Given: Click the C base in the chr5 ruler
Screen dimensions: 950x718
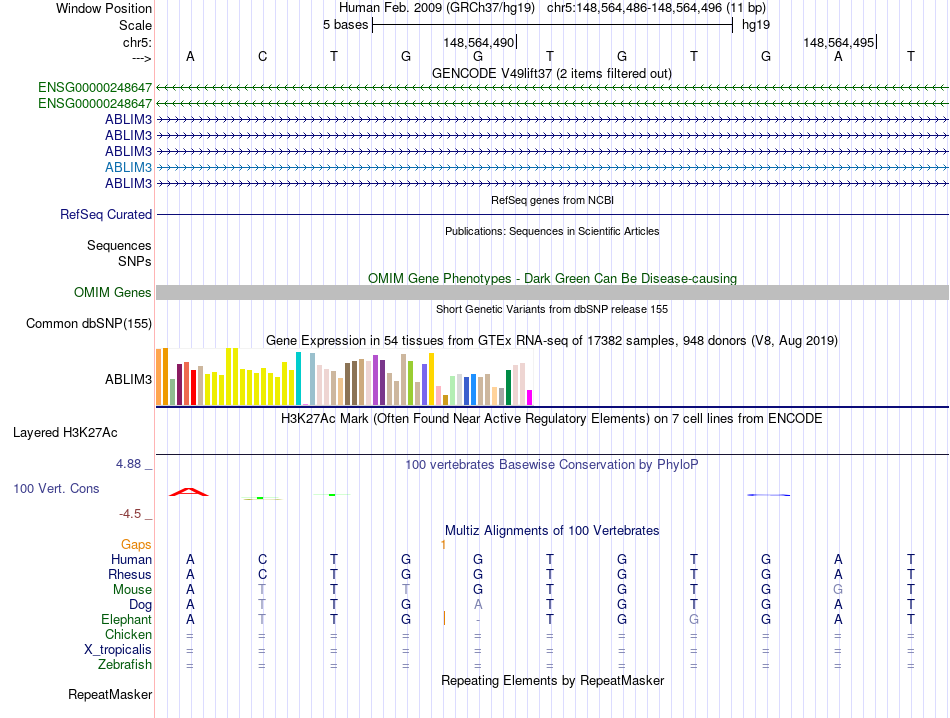Looking at the screenshot, I should point(262,56).
